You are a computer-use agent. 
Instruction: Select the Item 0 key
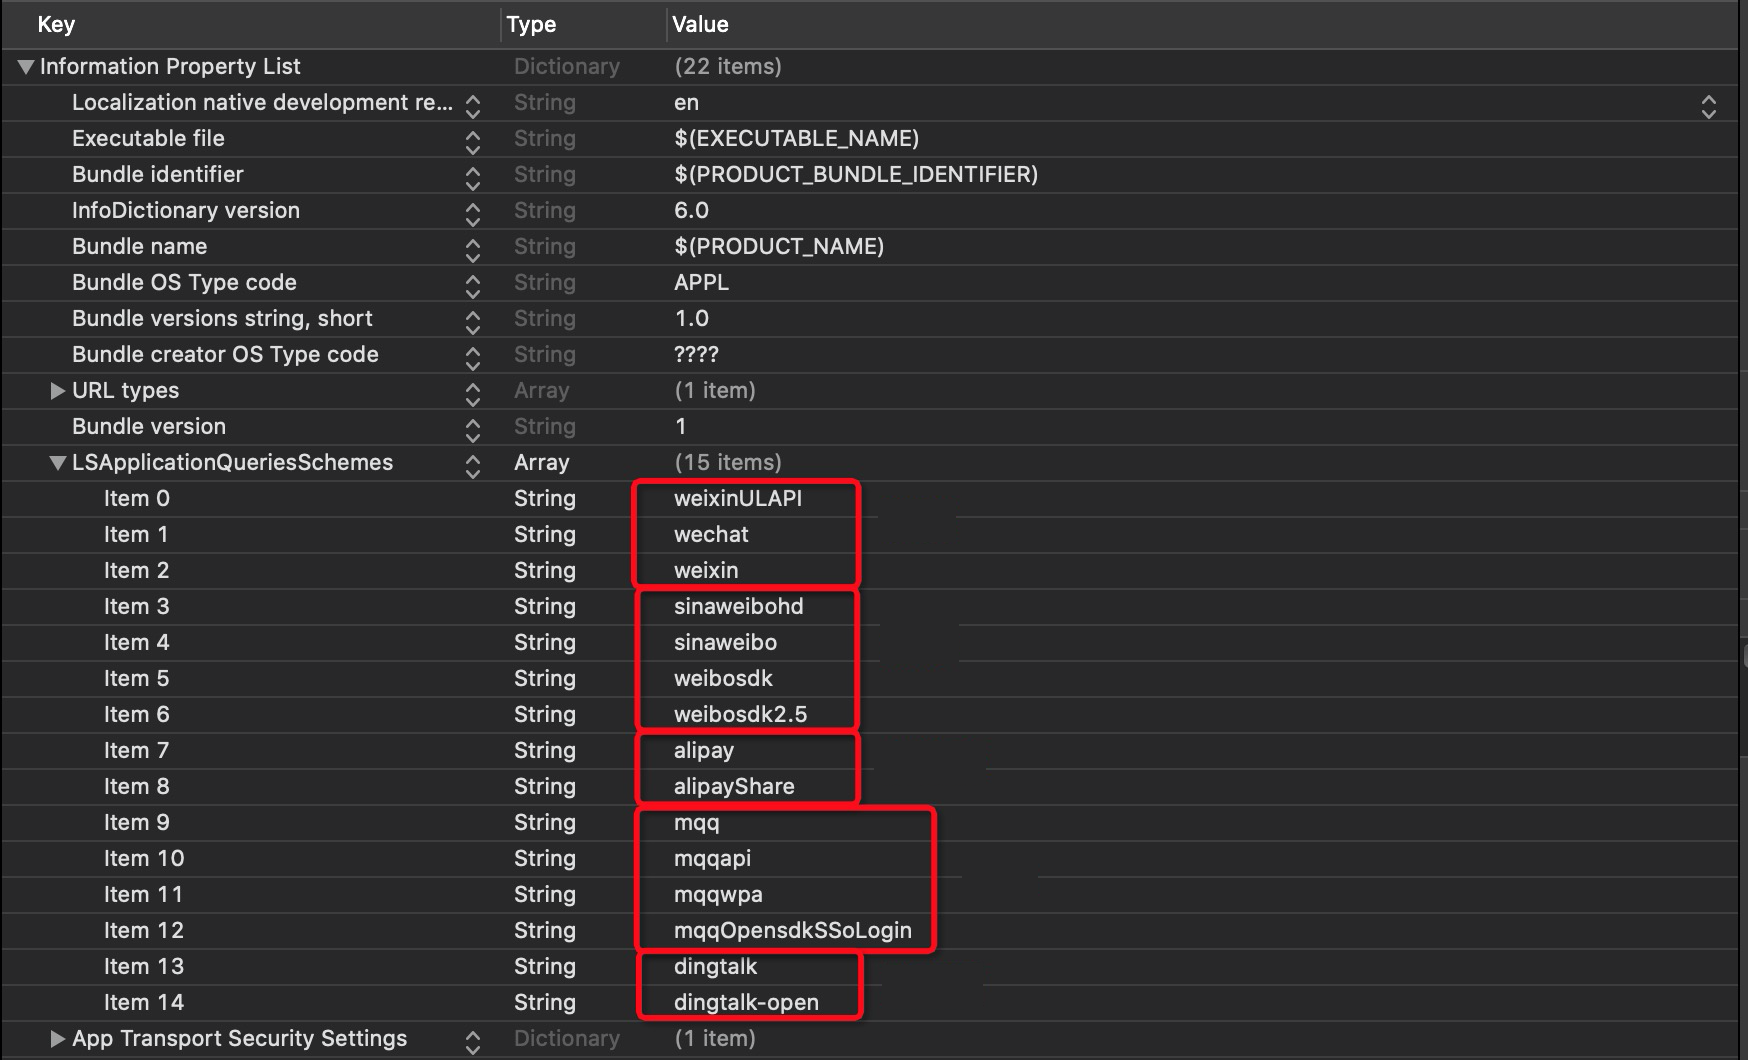[137, 499]
